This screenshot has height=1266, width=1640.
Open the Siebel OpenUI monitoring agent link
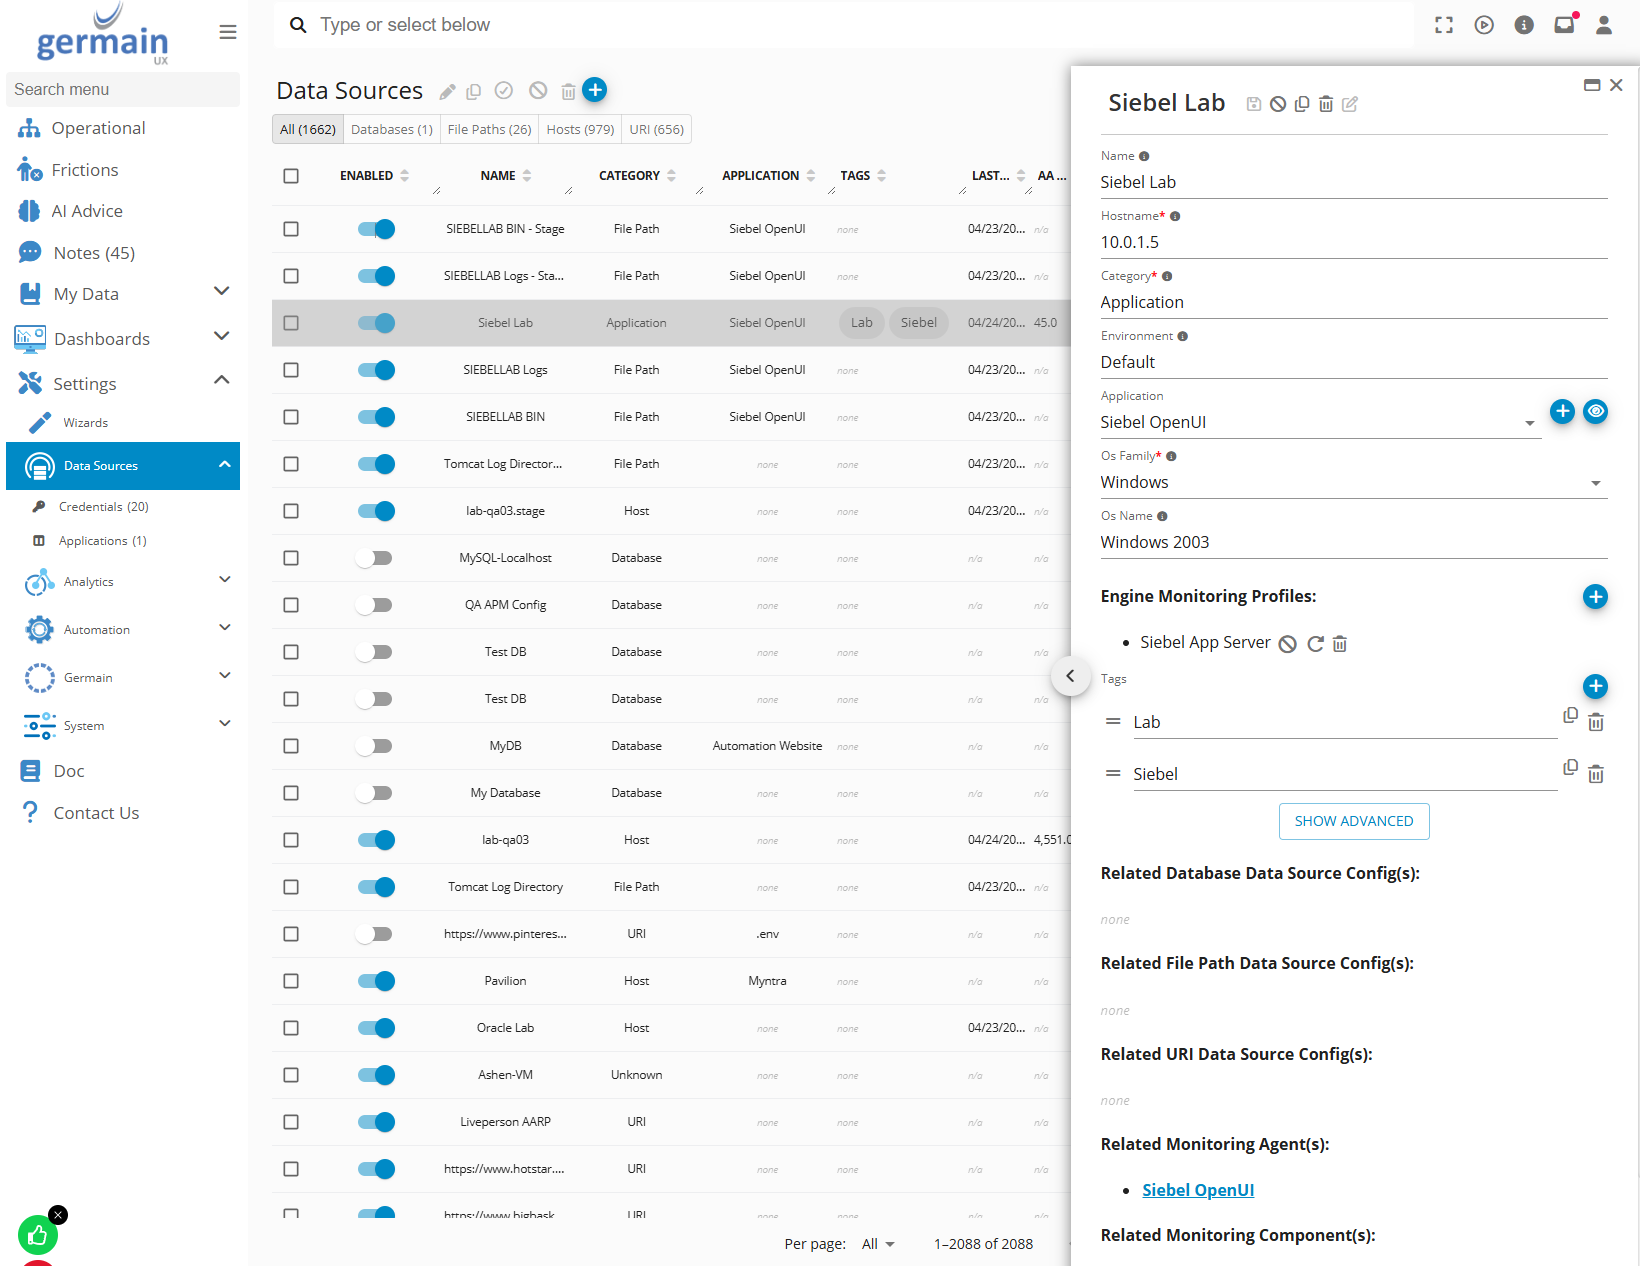(1197, 1190)
